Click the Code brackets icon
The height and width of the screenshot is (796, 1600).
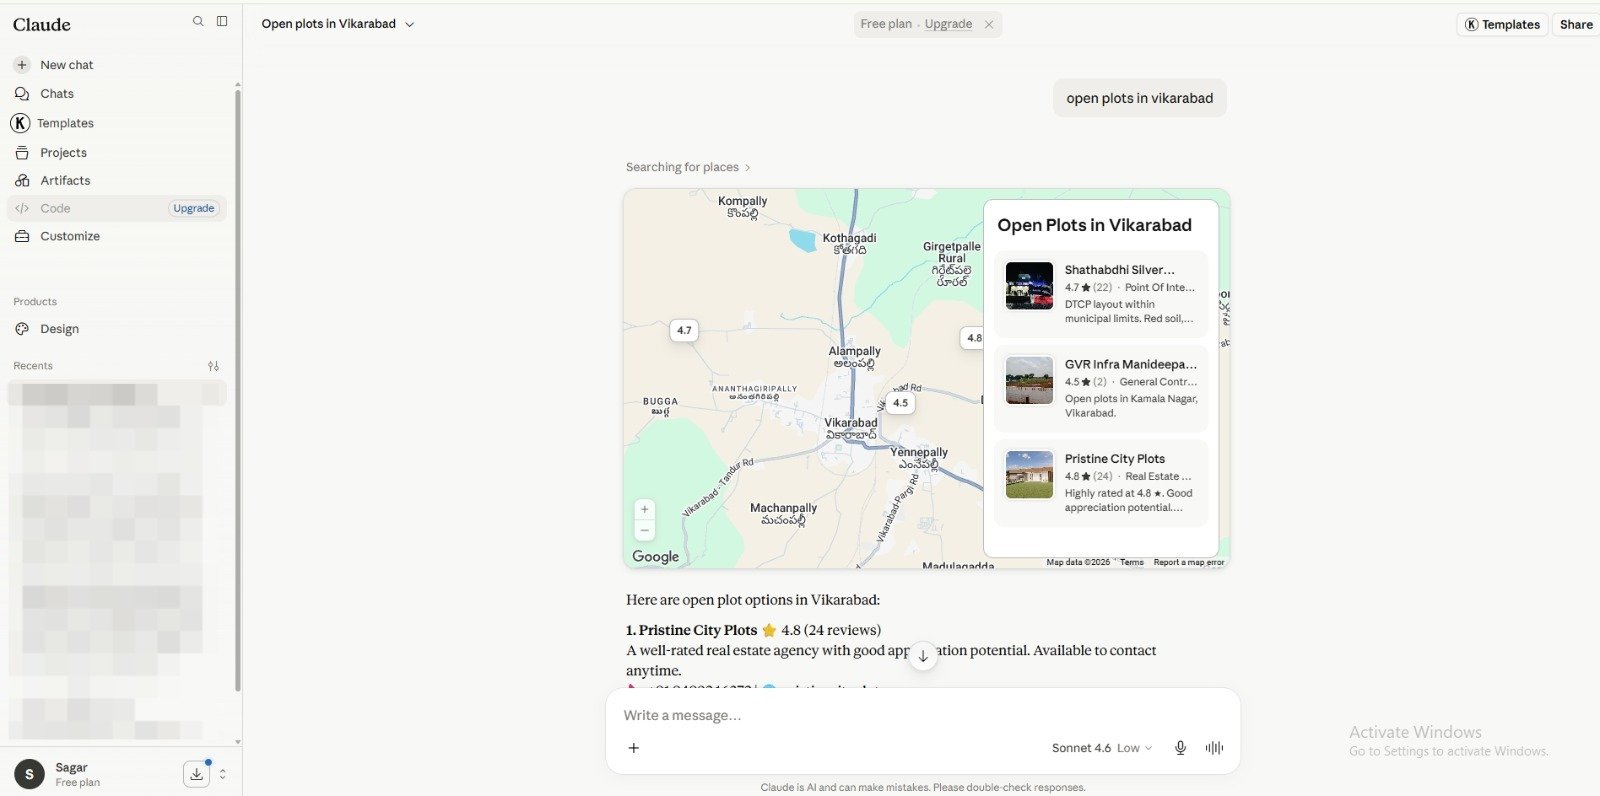[x=22, y=209]
